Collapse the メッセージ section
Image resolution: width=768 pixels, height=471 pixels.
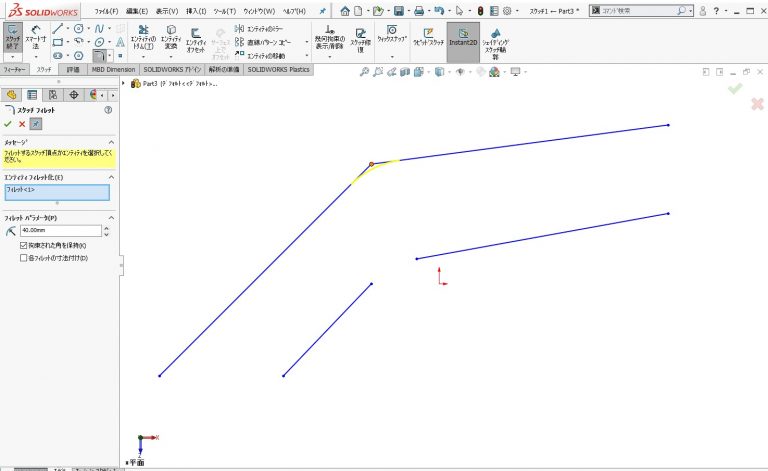pos(110,142)
